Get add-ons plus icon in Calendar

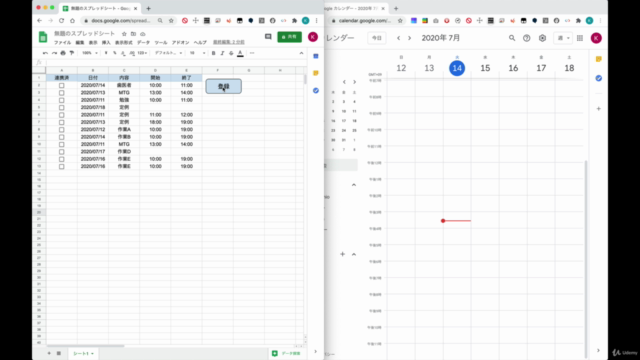click(599, 109)
